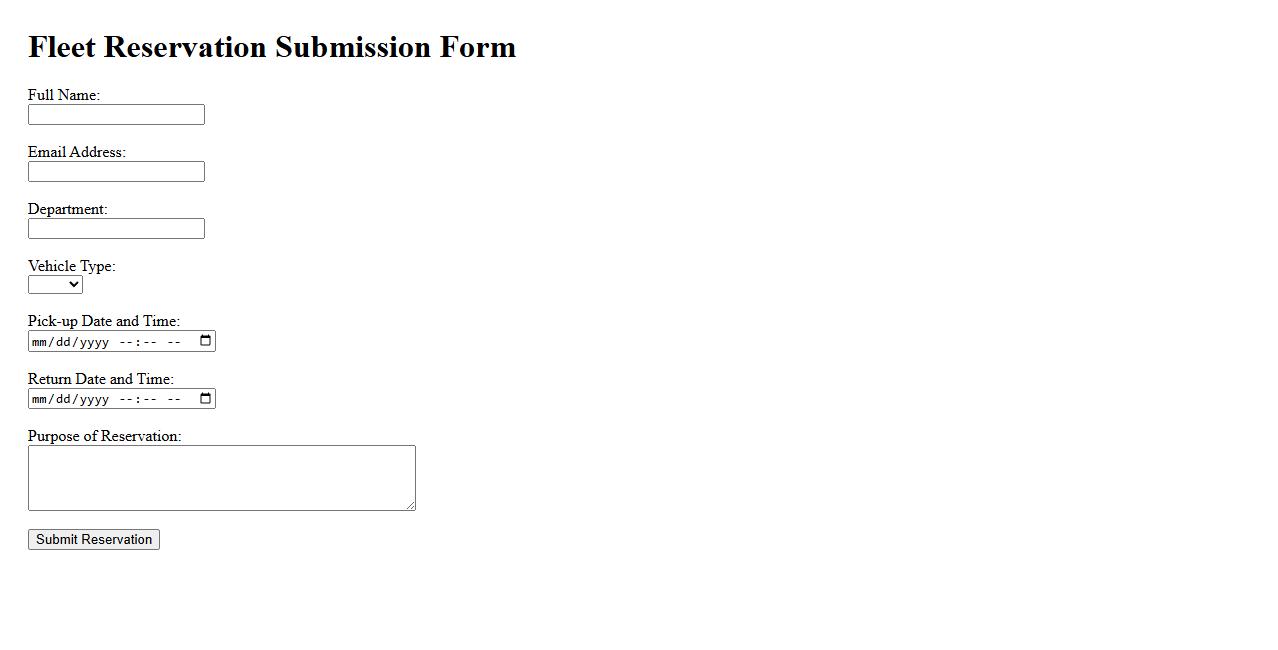The image size is (1278, 650).
Task: Select the day segment of Pick-up date
Action: pyautogui.click(x=63, y=342)
